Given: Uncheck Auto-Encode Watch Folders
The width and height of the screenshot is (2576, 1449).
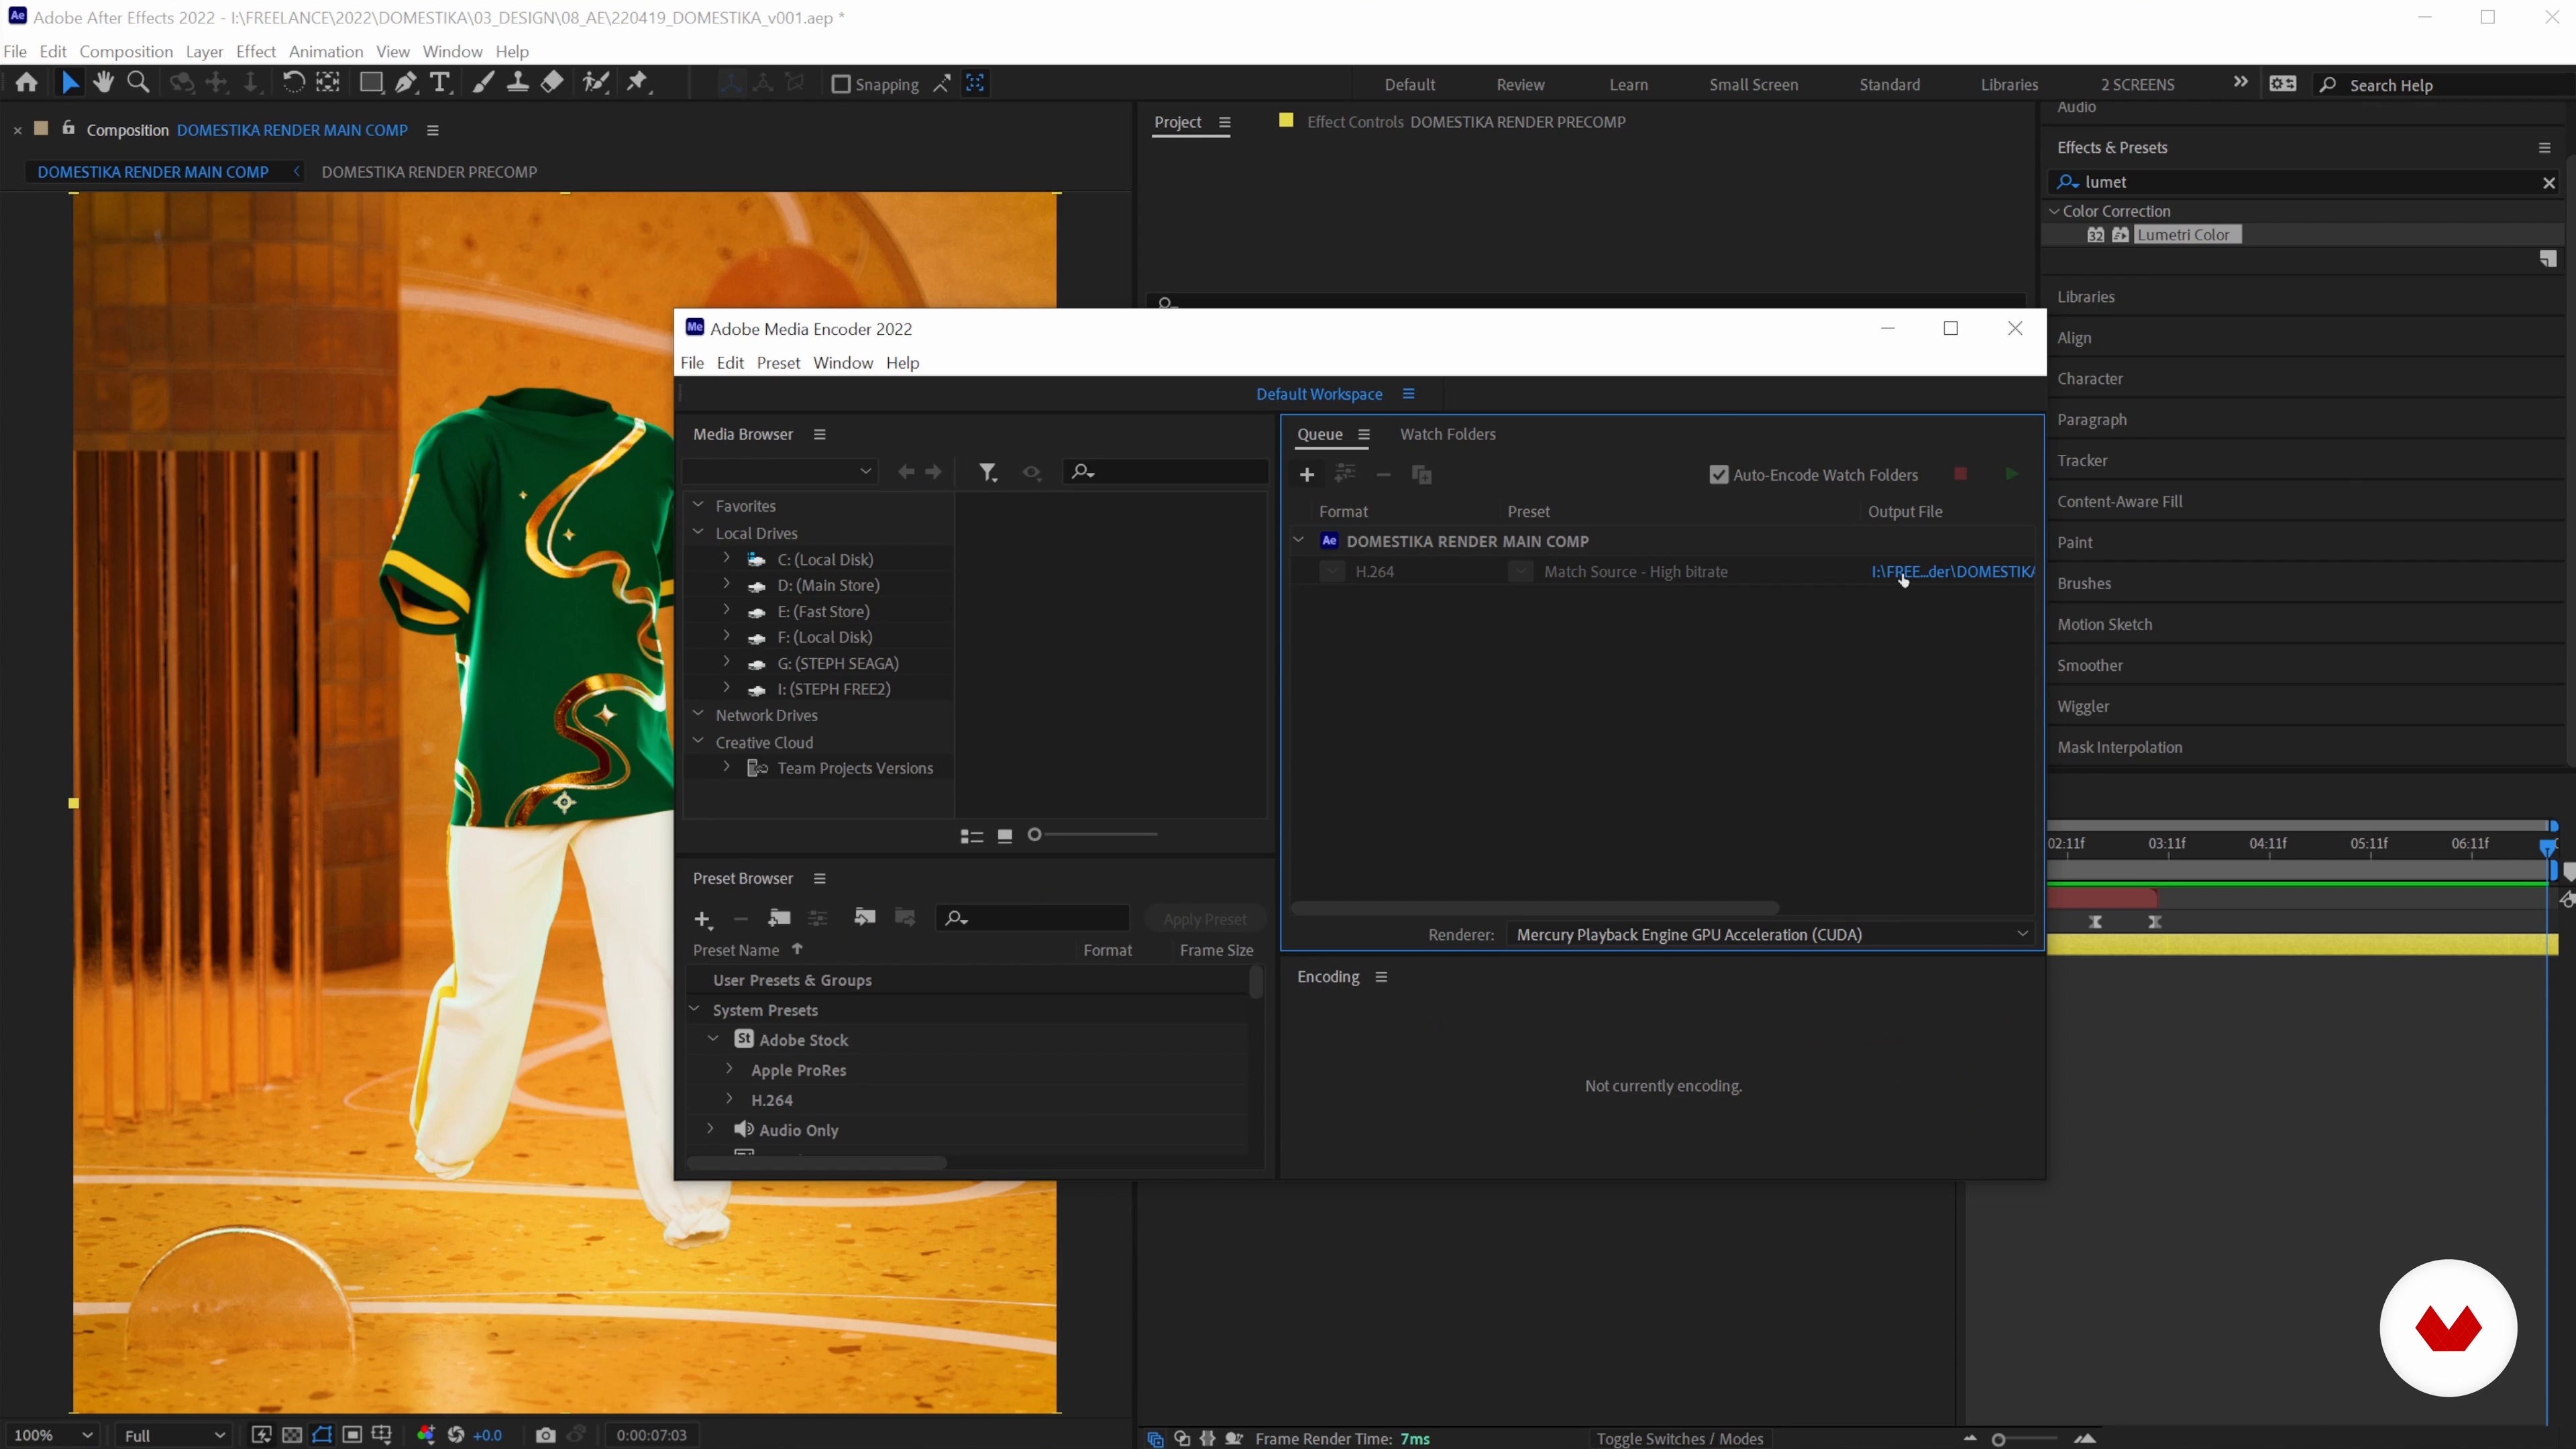Looking at the screenshot, I should (x=1718, y=475).
